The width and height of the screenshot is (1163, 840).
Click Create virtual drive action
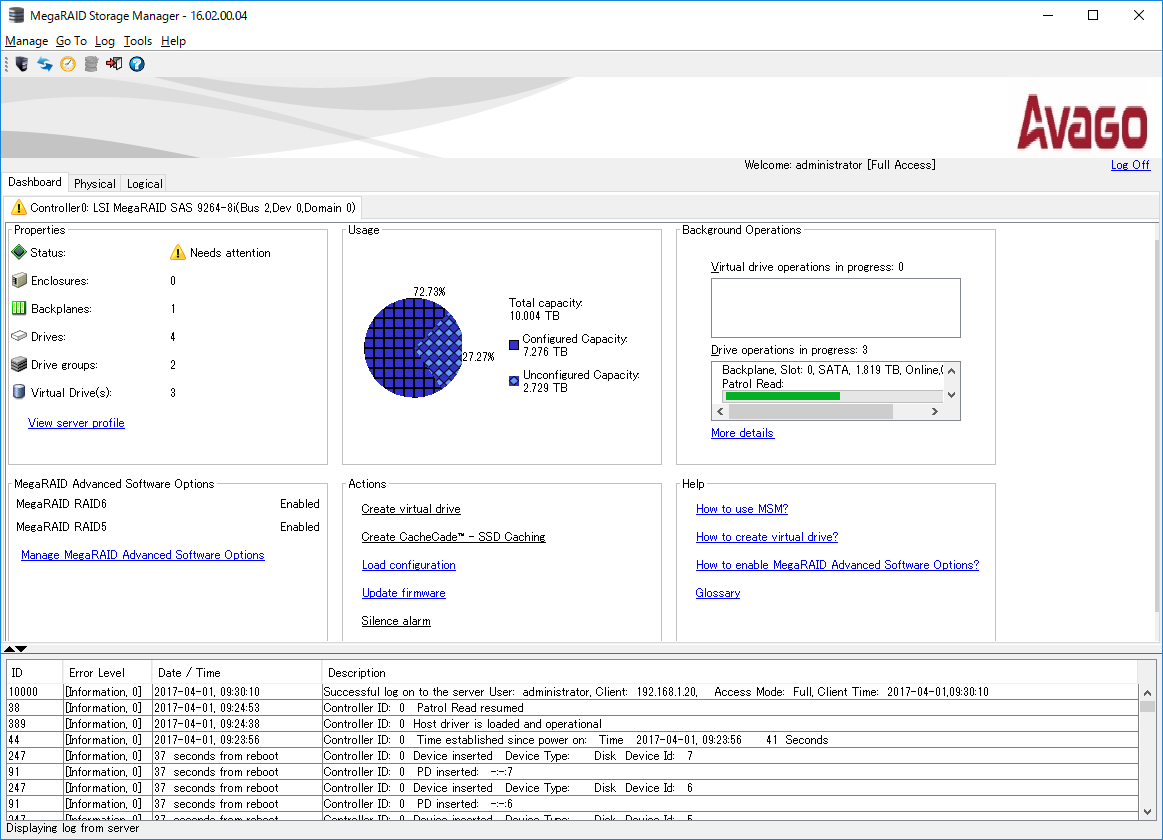pyautogui.click(x=411, y=509)
